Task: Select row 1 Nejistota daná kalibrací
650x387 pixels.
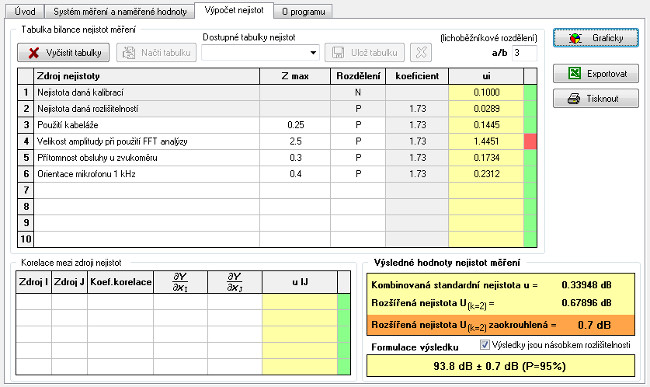Action: click(x=146, y=92)
